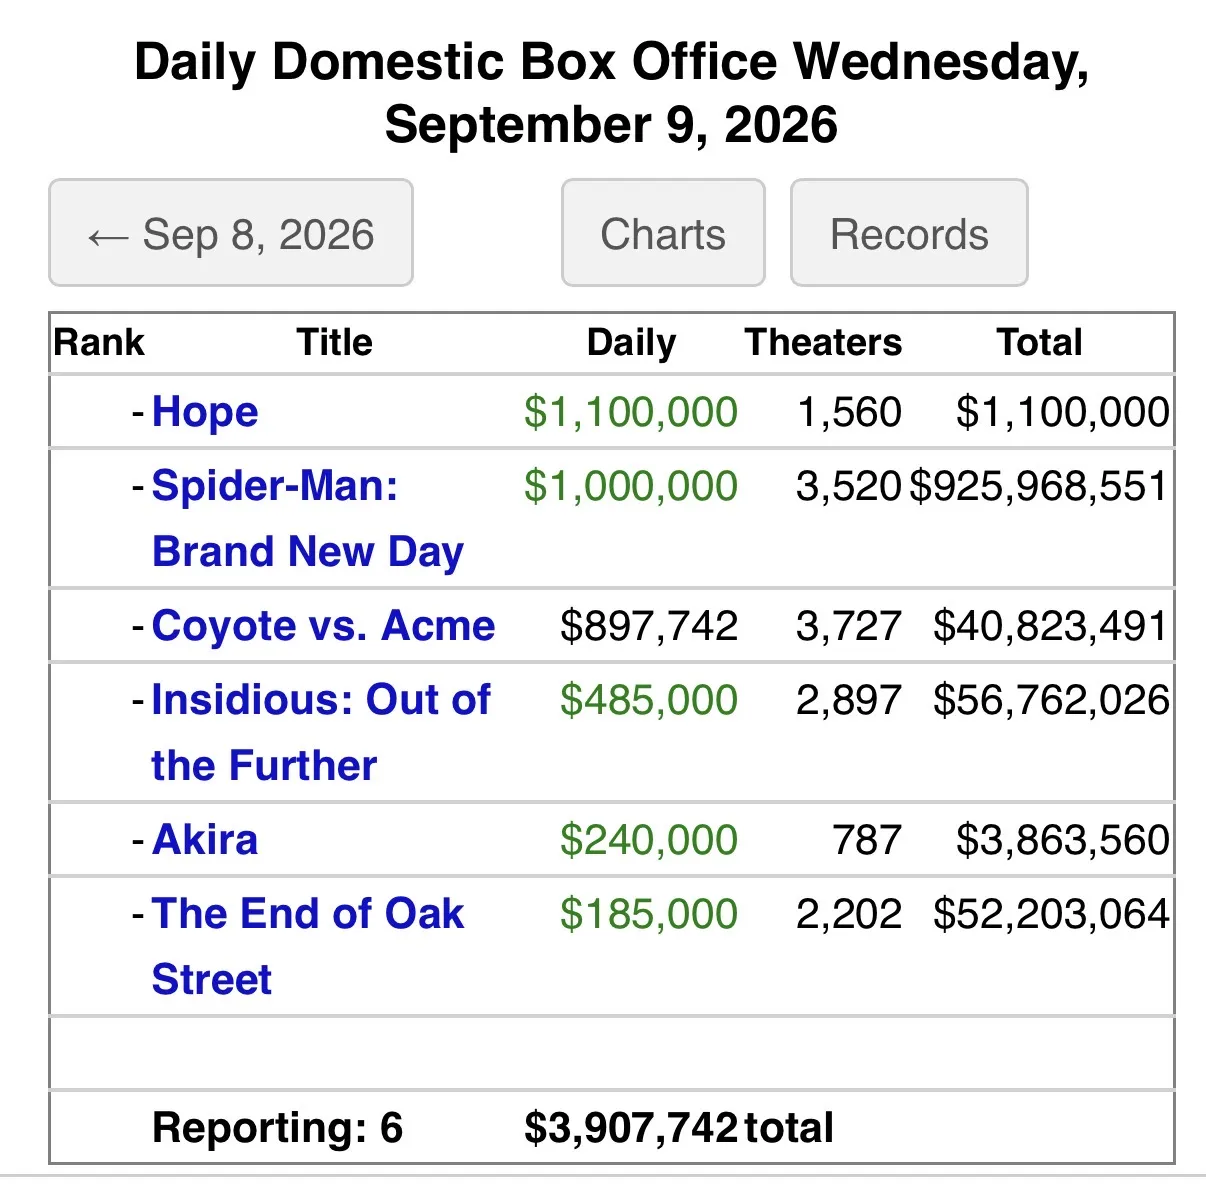Viewport: 1206px width, 1194px height.
Task: Select Spider-Man's $925,968,551 total
Action: coord(1039,486)
